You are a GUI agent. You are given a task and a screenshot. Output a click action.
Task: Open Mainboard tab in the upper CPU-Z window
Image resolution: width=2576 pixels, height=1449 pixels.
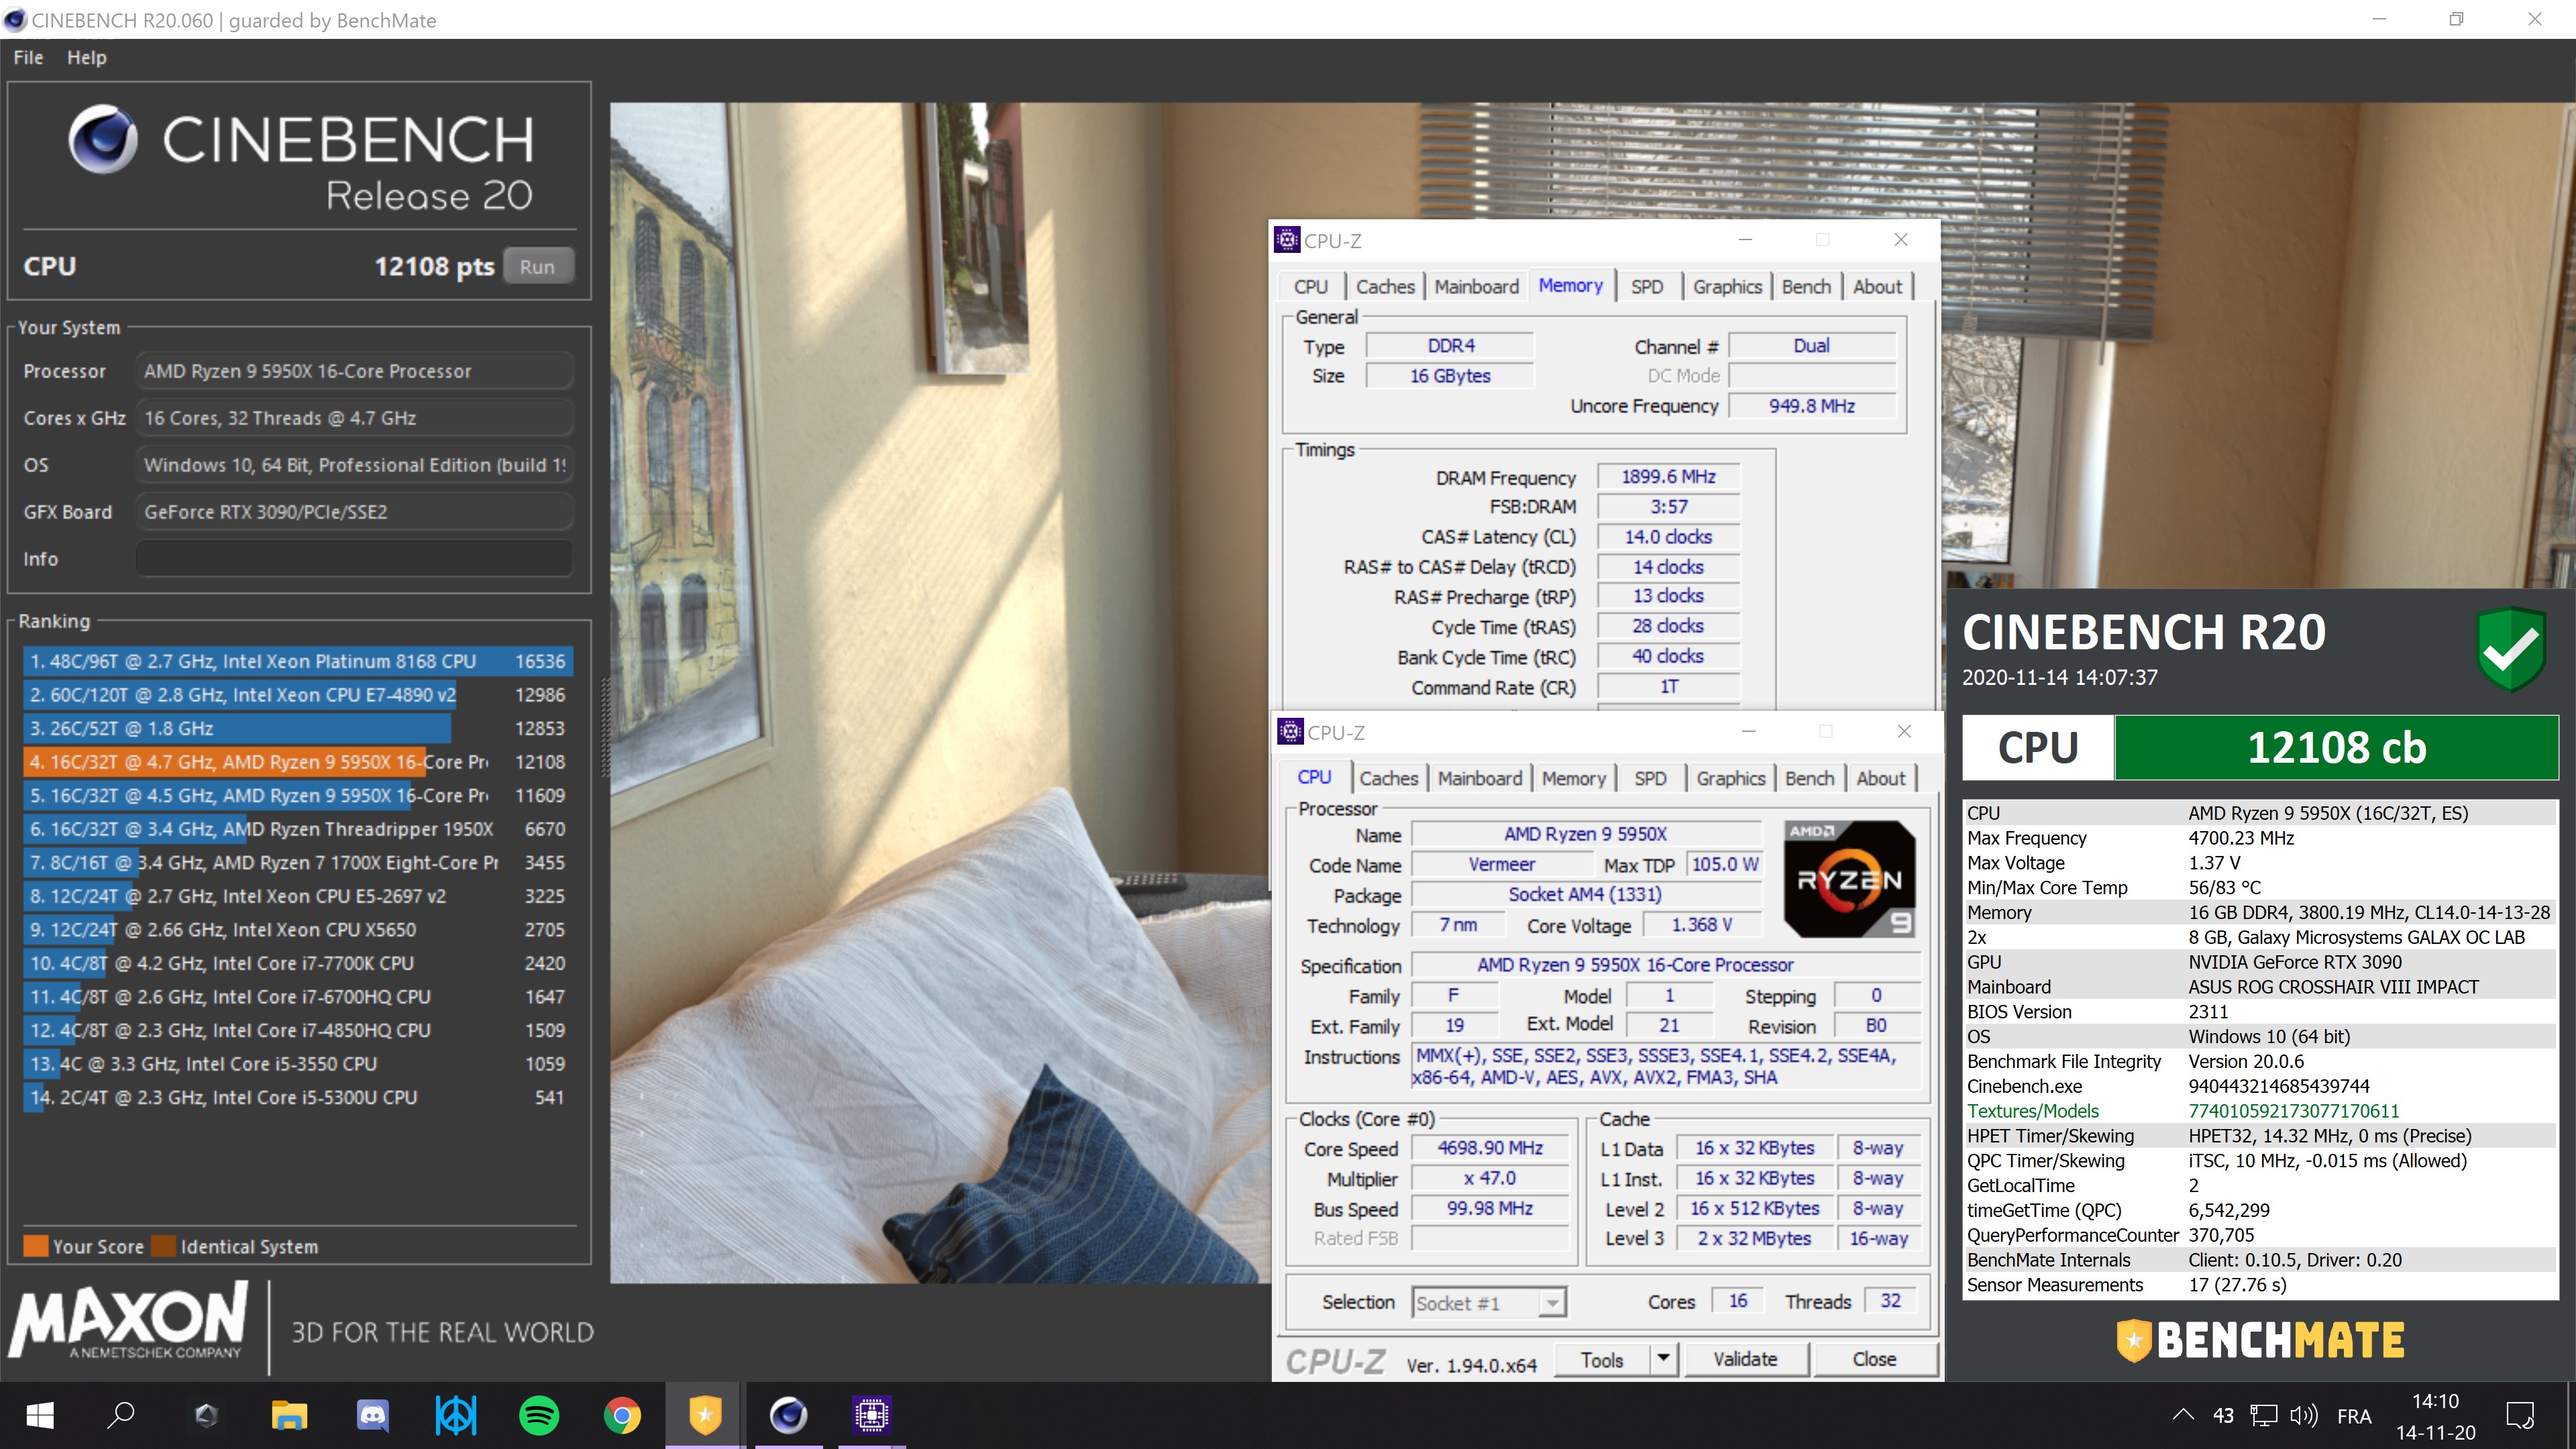coord(1476,287)
